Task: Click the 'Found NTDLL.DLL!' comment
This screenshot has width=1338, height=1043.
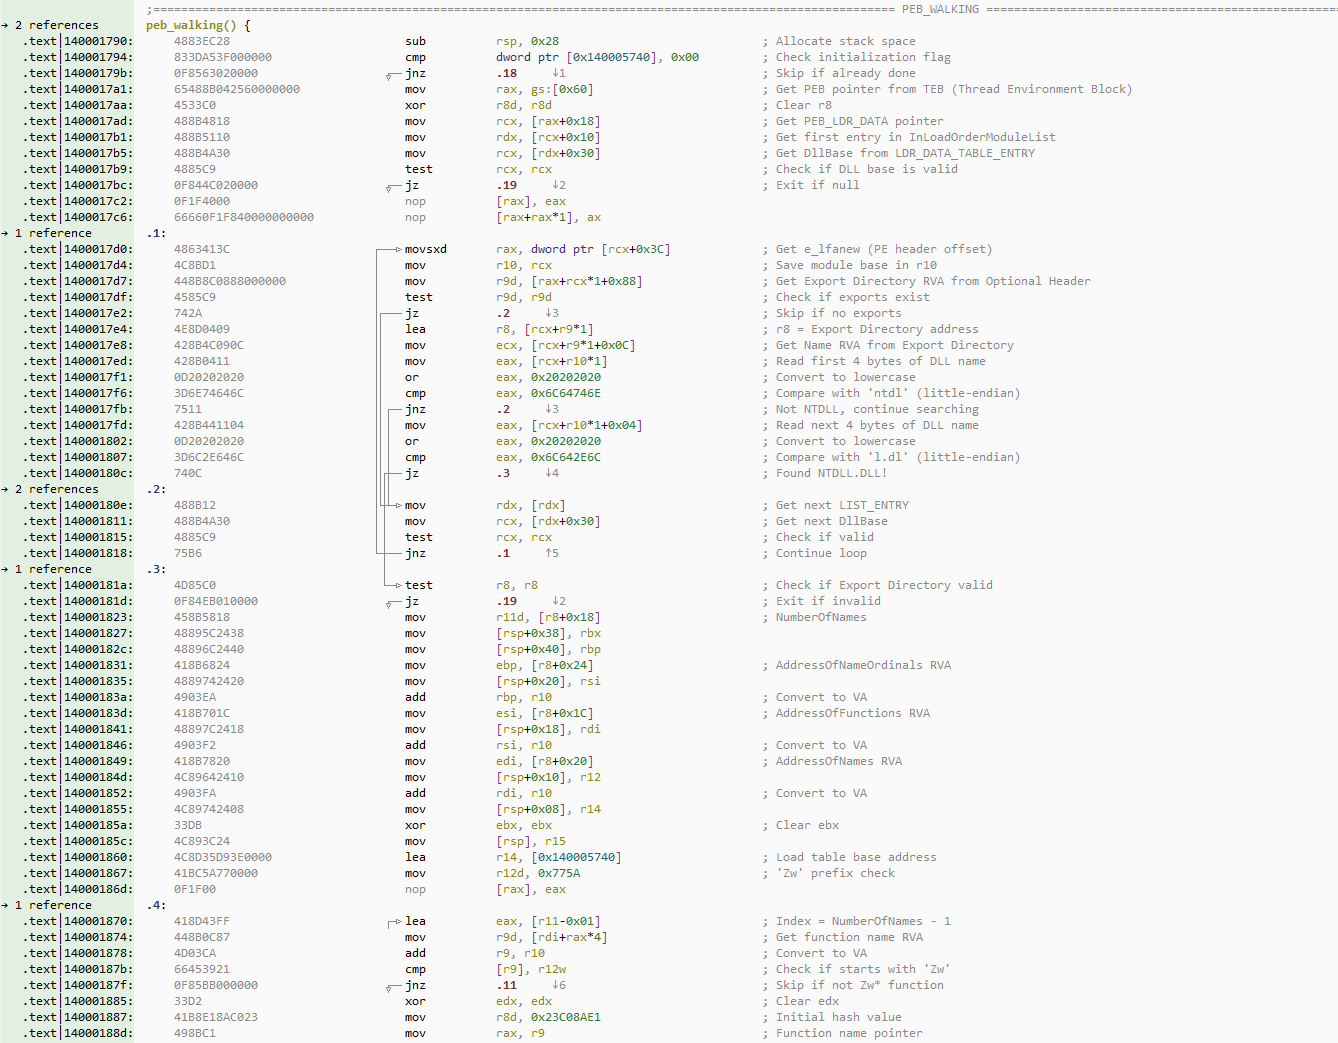Action: pyautogui.click(x=831, y=473)
